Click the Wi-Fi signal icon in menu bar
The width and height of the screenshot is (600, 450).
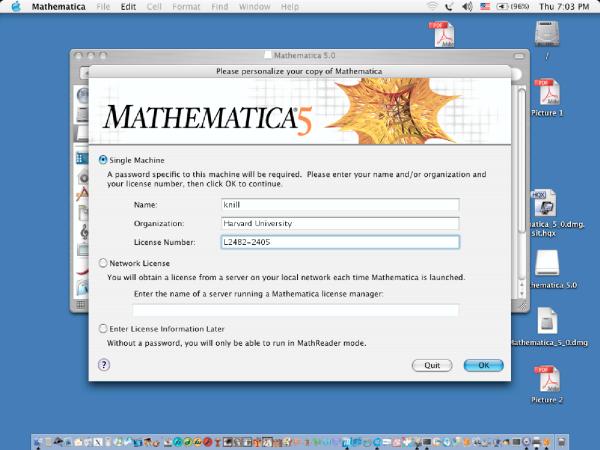(432, 7)
